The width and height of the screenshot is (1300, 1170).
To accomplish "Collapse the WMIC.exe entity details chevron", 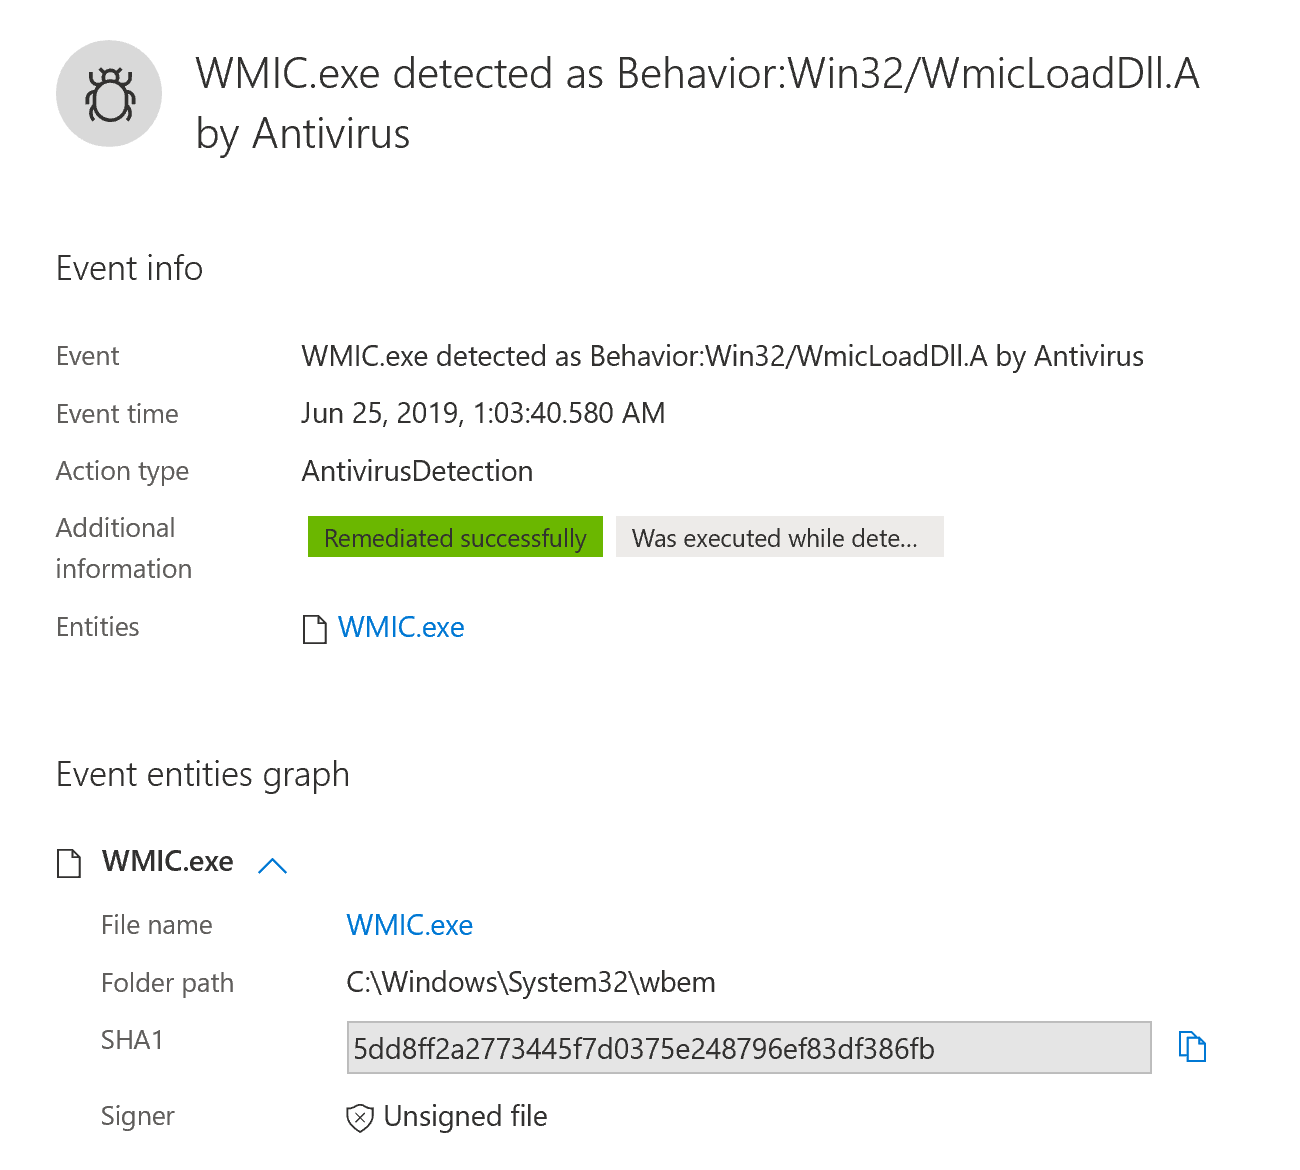I will point(272,865).
